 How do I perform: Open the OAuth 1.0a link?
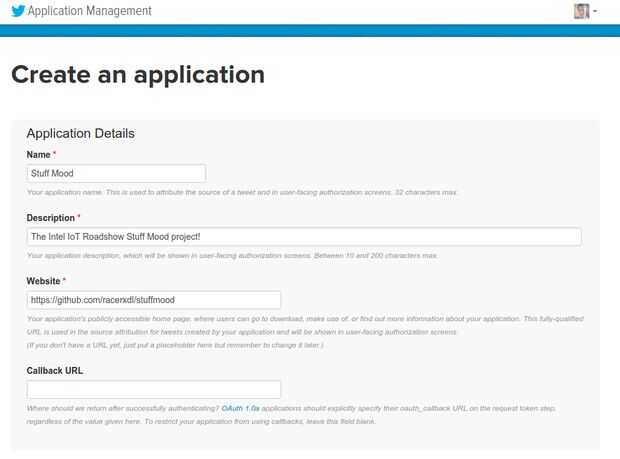coord(238,408)
